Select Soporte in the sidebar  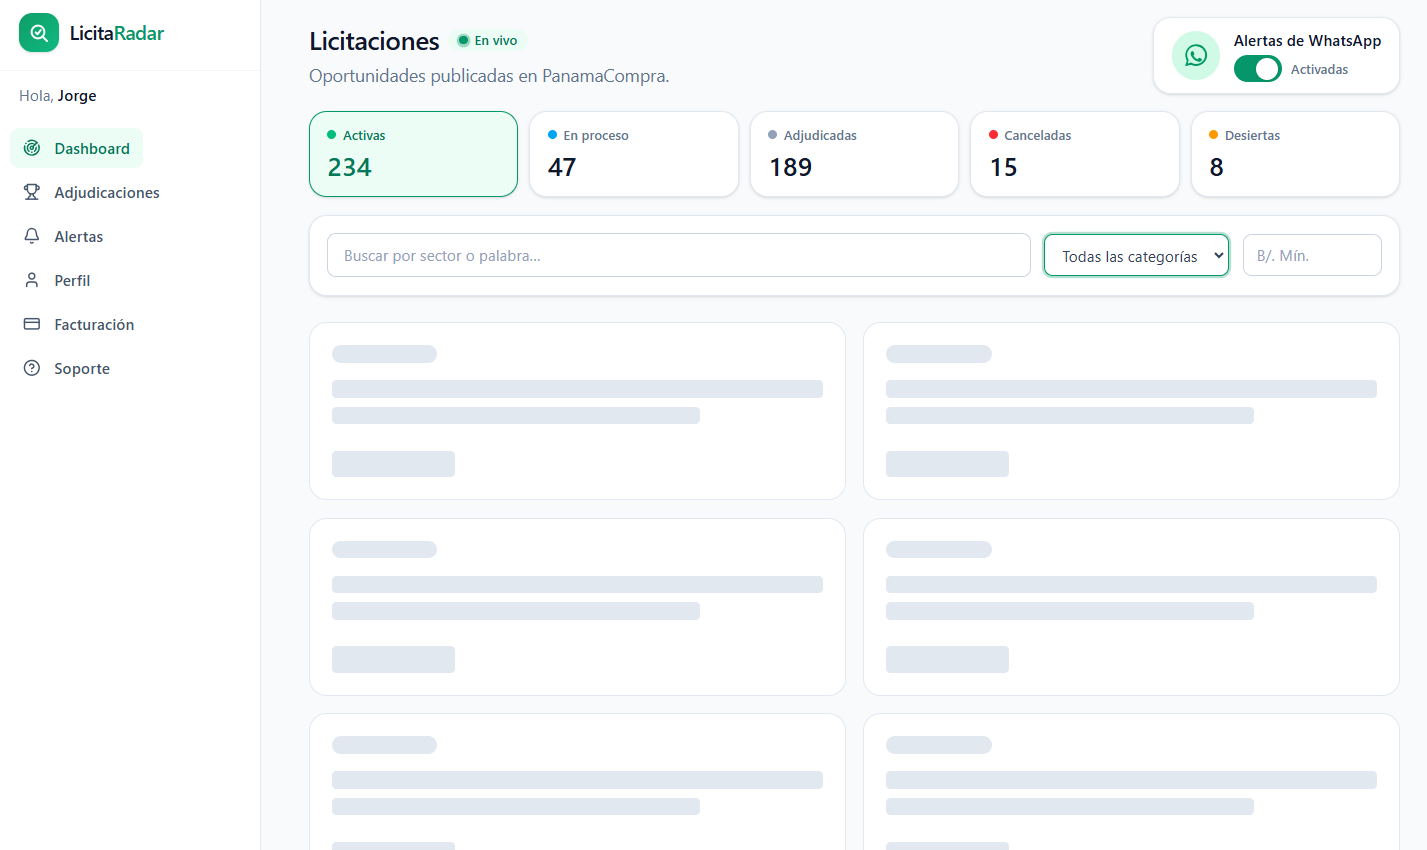pos(67,368)
